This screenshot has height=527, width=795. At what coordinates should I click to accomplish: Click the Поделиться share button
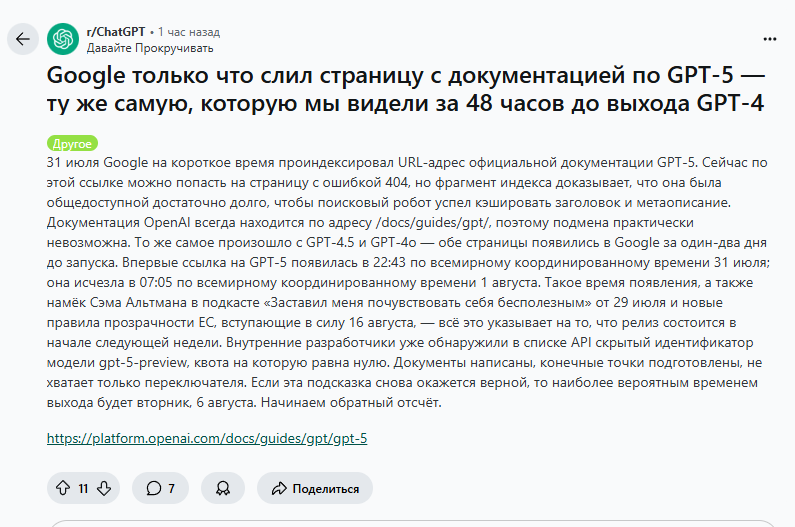coord(315,488)
